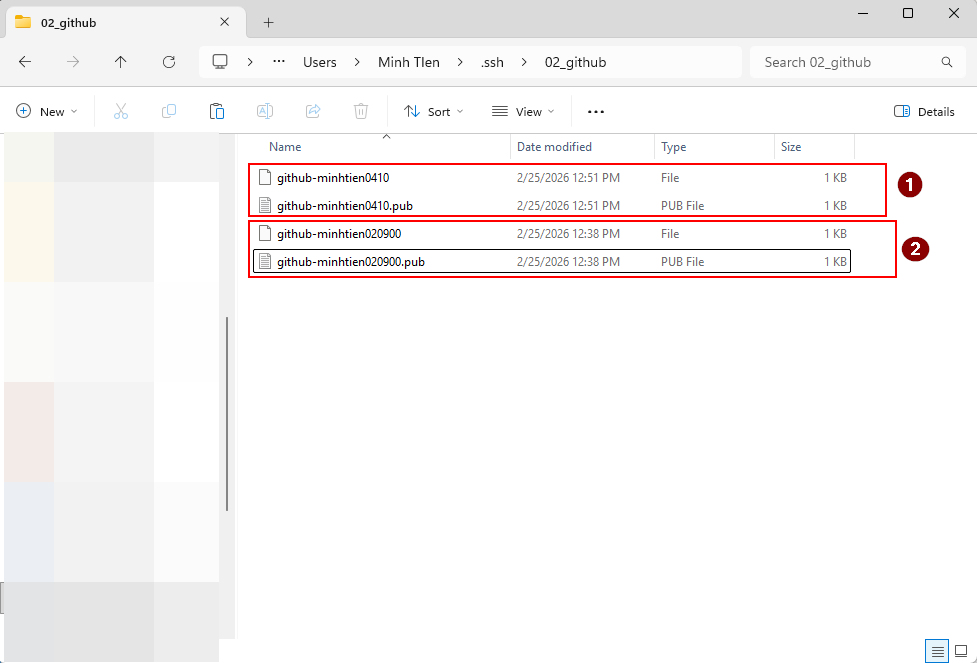Switch to details list view layout

pyautogui.click(x=937, y=651)
